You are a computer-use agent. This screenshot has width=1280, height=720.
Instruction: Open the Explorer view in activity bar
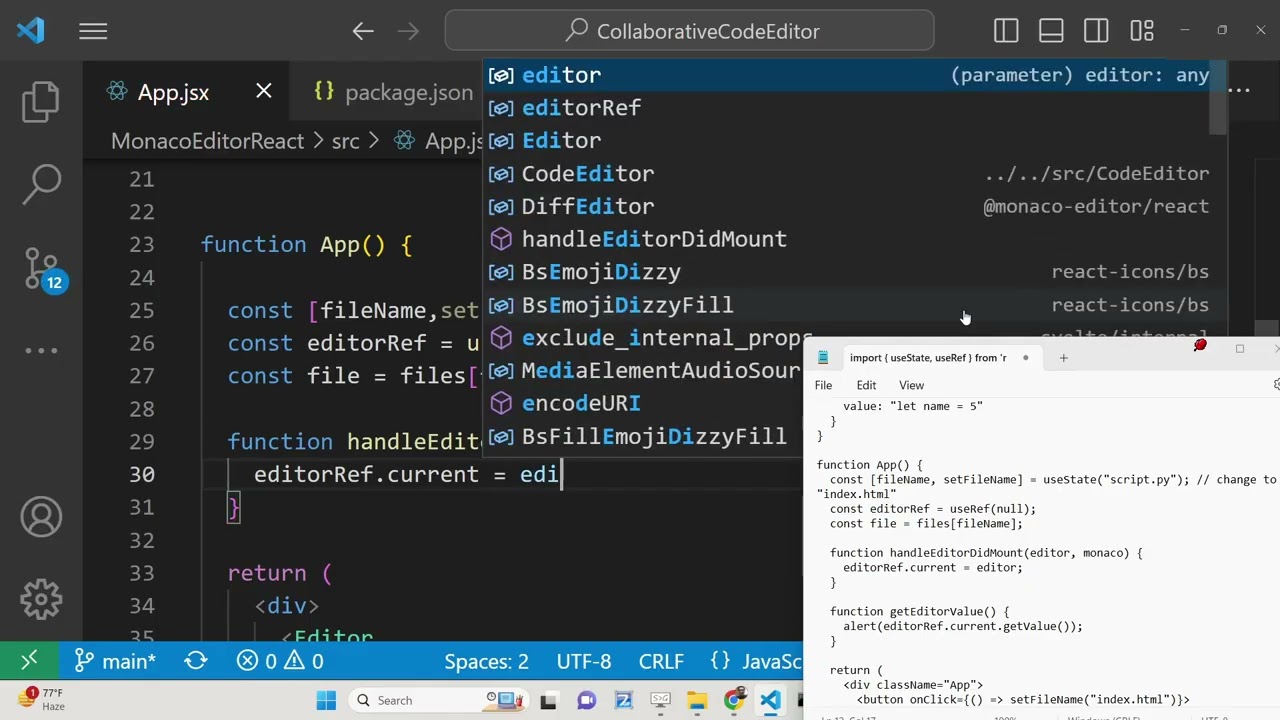pos(41,102)
